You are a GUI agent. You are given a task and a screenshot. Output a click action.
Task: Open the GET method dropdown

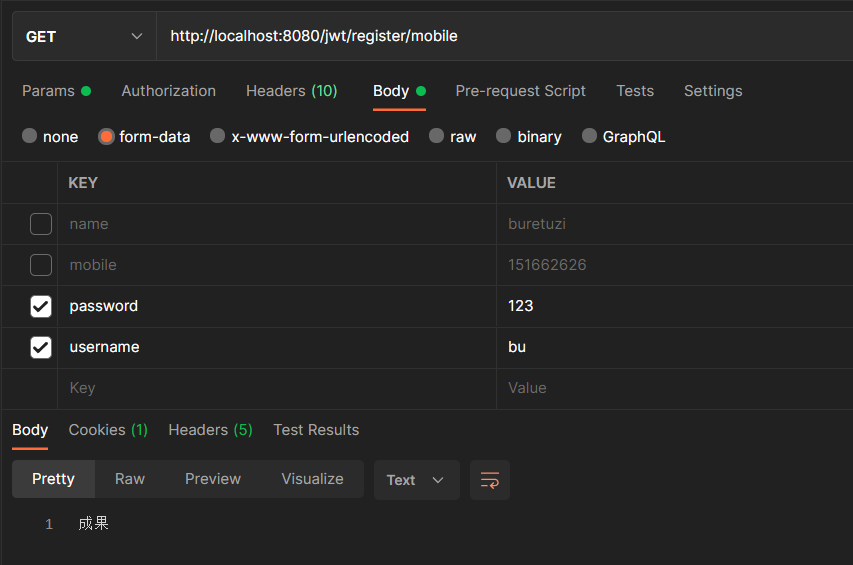84,37
